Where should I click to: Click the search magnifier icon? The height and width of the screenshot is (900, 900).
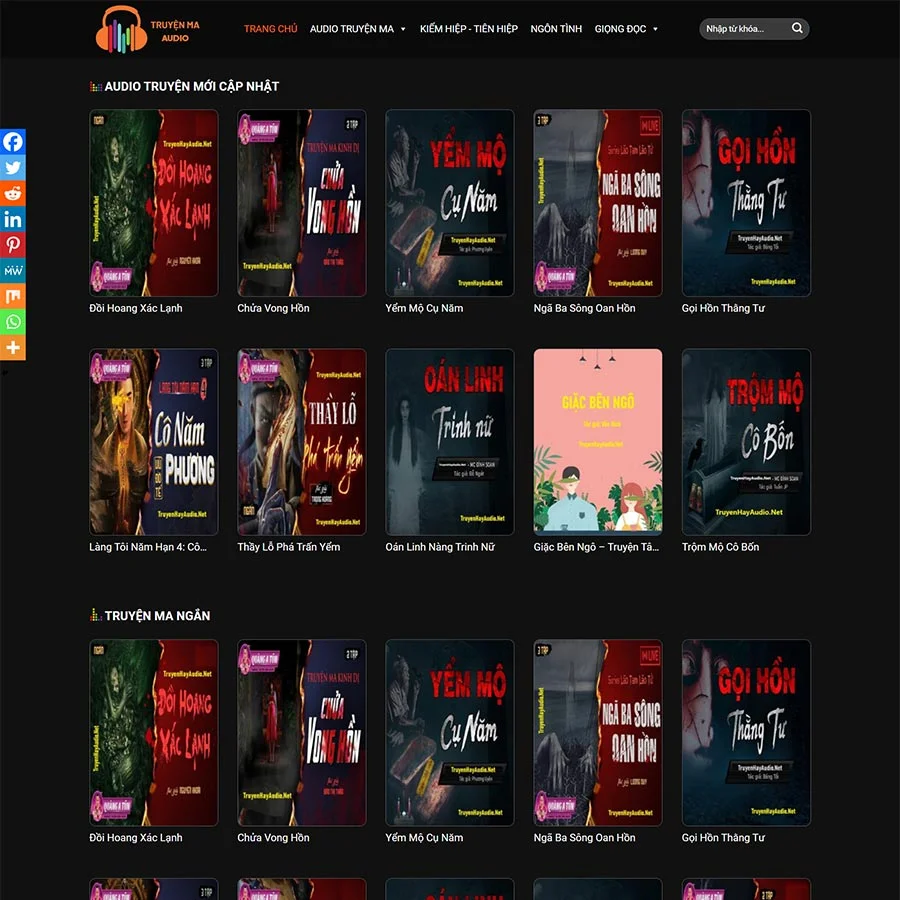click(796, 28)
